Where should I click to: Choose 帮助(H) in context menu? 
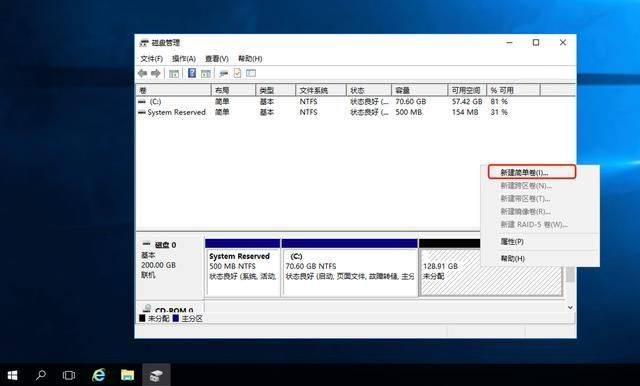(540, 258)
